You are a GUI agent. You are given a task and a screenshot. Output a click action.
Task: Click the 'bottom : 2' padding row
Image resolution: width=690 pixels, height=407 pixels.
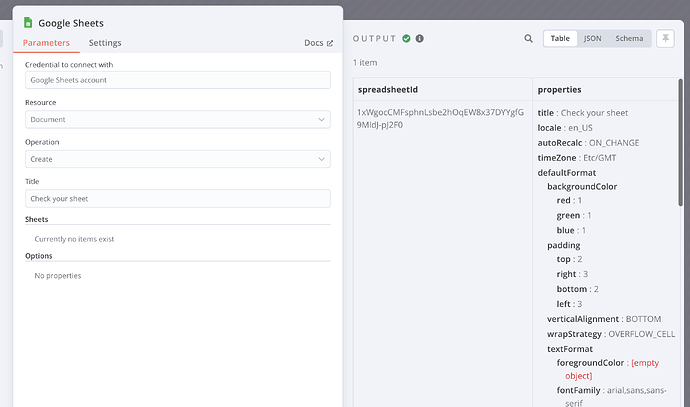tap(578, 289)
